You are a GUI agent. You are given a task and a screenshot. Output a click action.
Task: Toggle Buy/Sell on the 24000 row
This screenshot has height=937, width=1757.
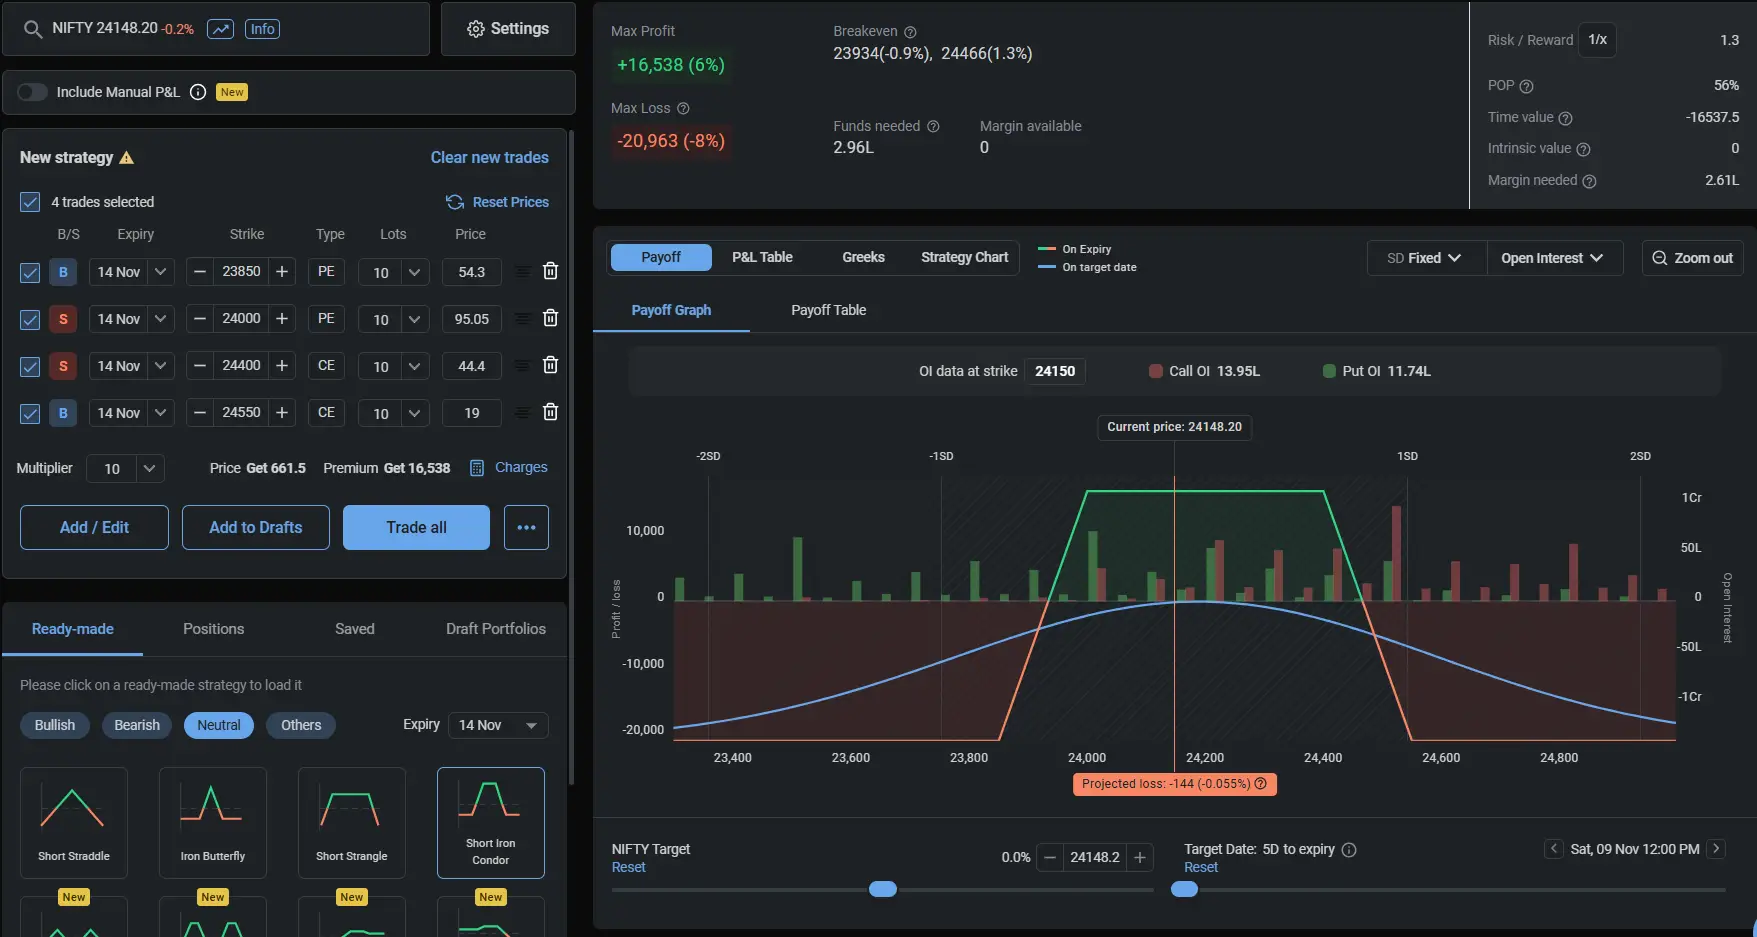coord(63,319)
